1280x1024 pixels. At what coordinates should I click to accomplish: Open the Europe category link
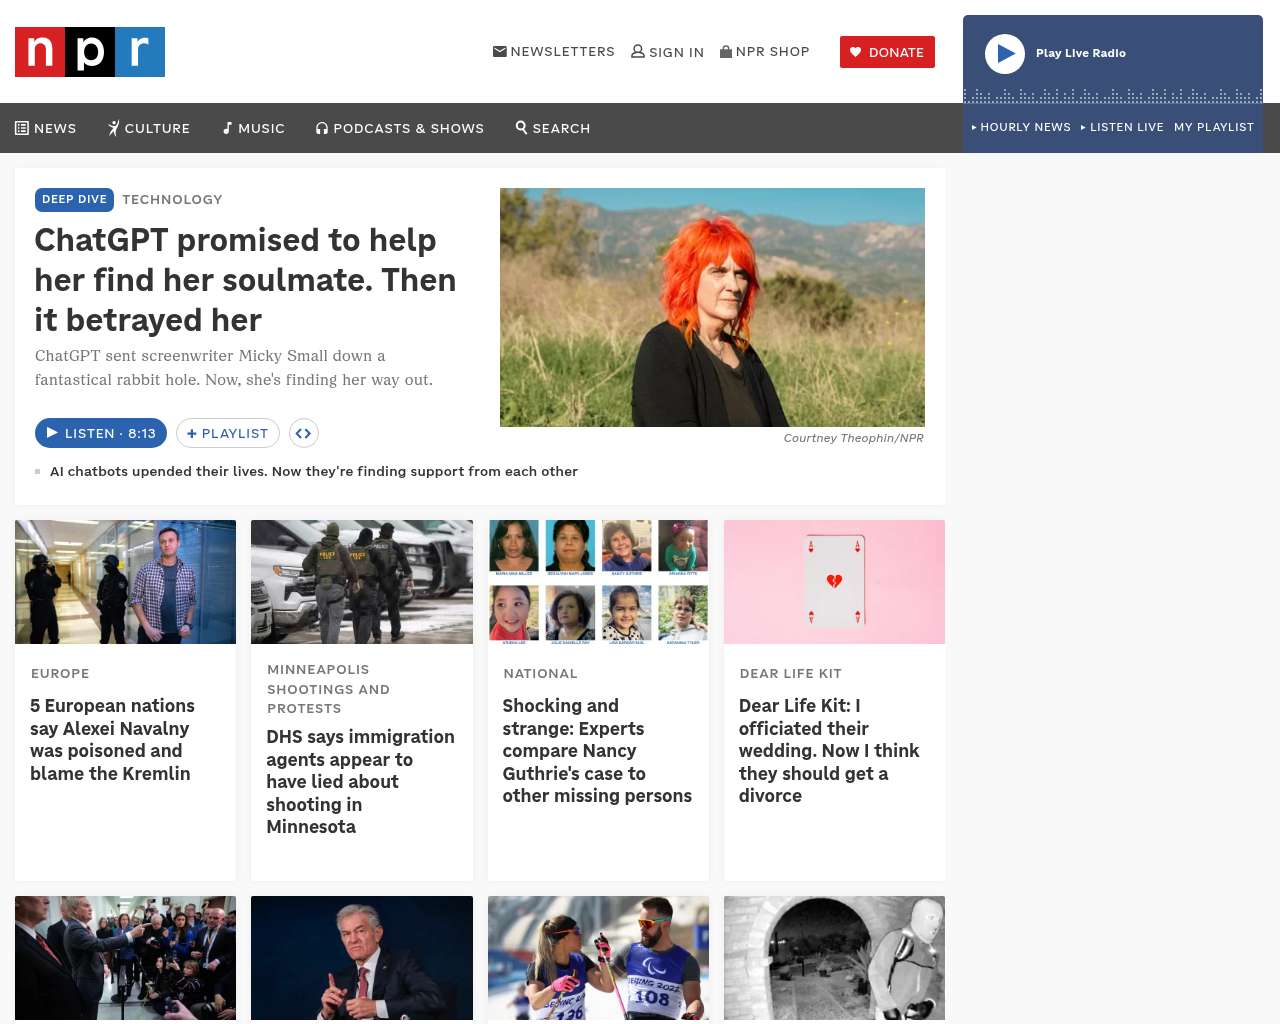click(60, 673)
